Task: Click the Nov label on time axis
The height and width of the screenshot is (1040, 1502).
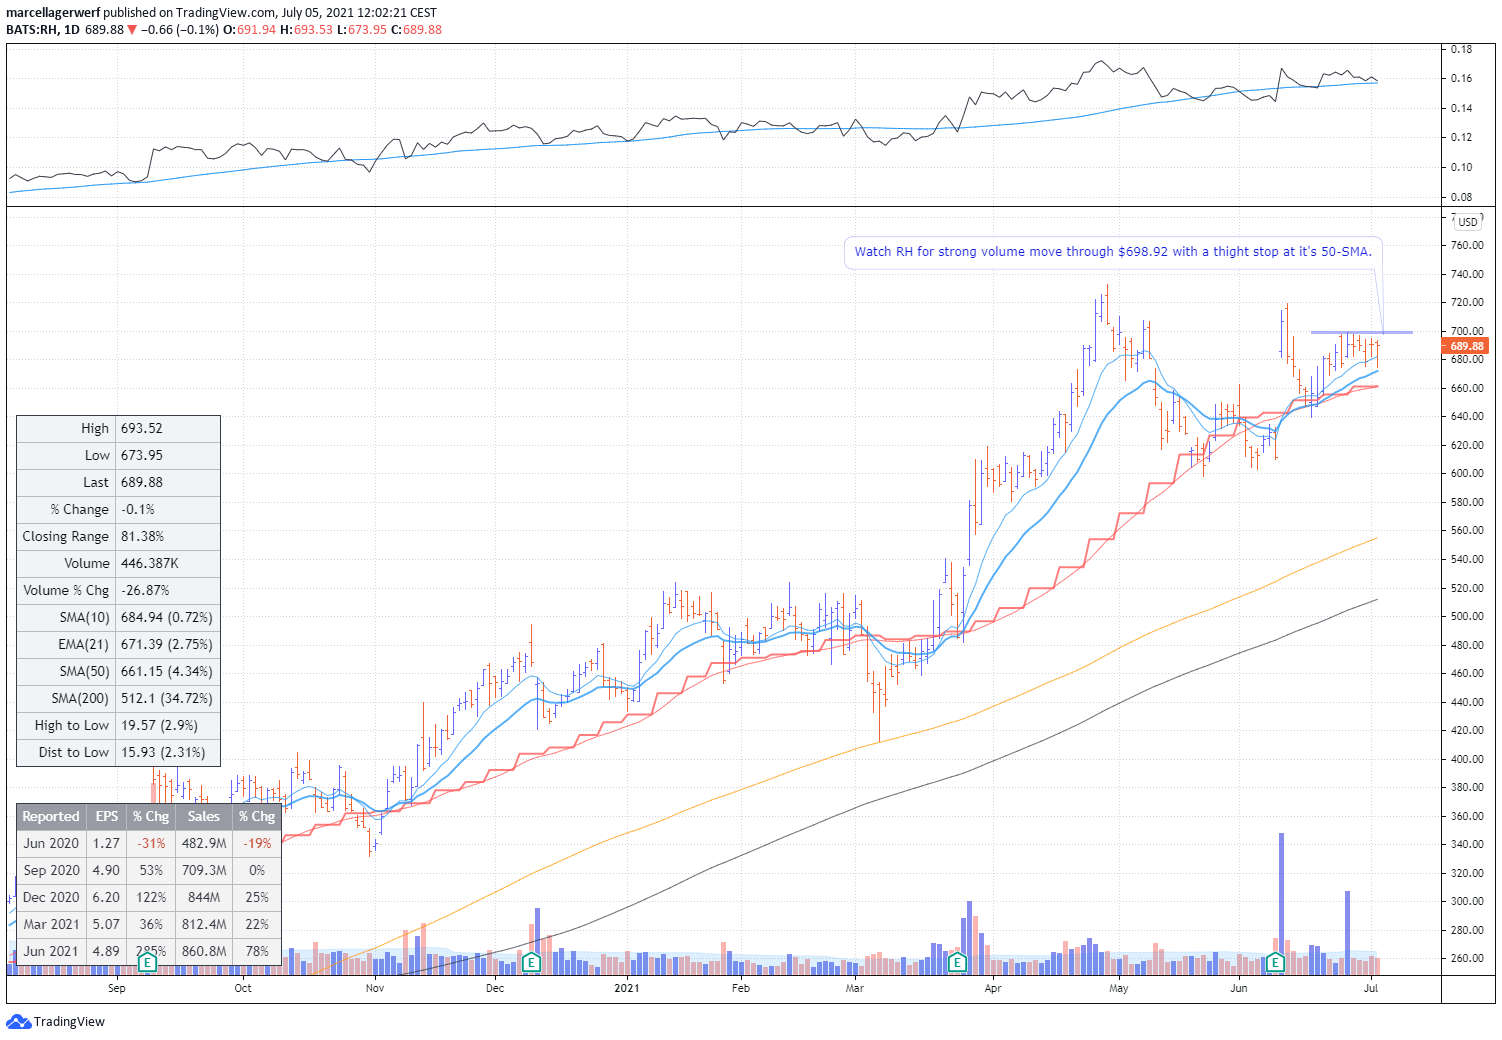Action: (x=375, y=988)
